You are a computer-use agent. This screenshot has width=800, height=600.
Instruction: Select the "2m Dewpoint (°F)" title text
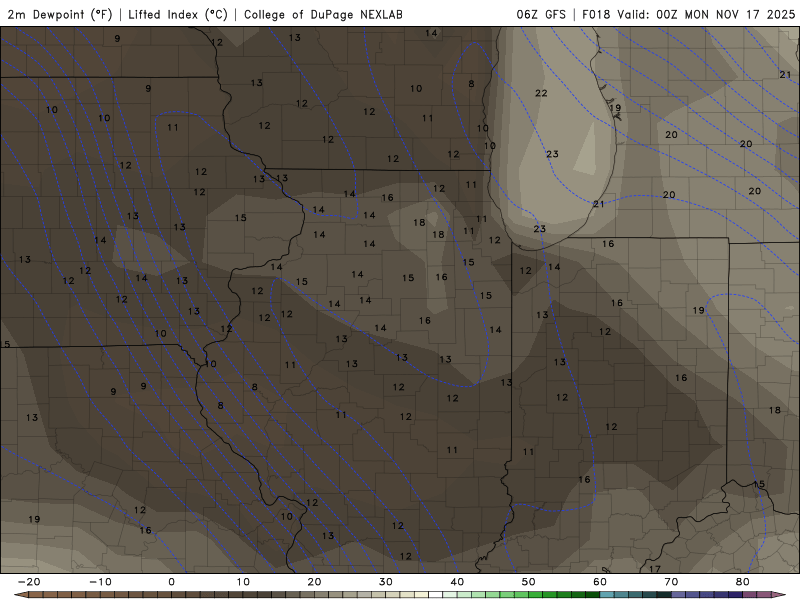pyautogui.click(x=60, y=14)
